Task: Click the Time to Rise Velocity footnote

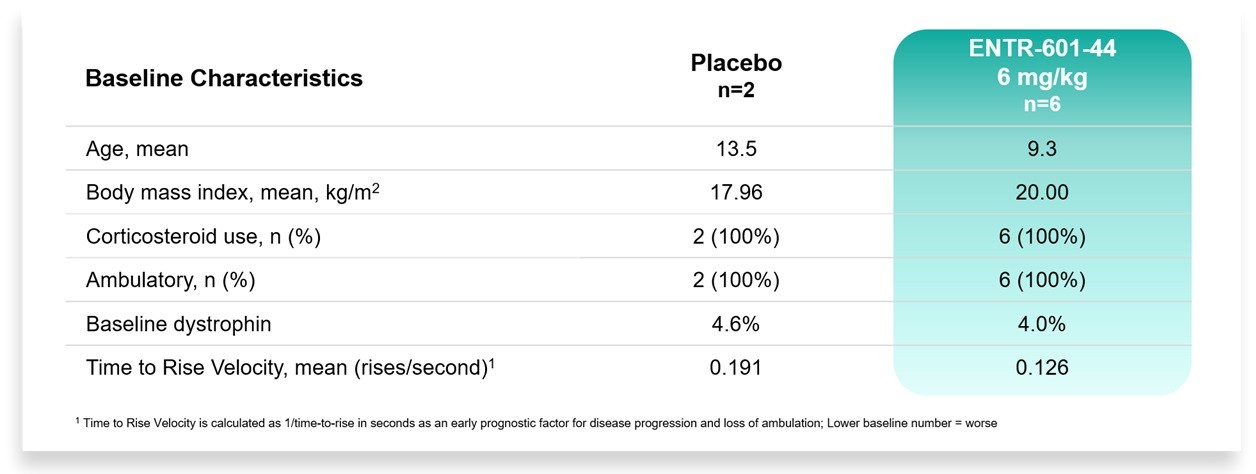Action: pos(536,423)
